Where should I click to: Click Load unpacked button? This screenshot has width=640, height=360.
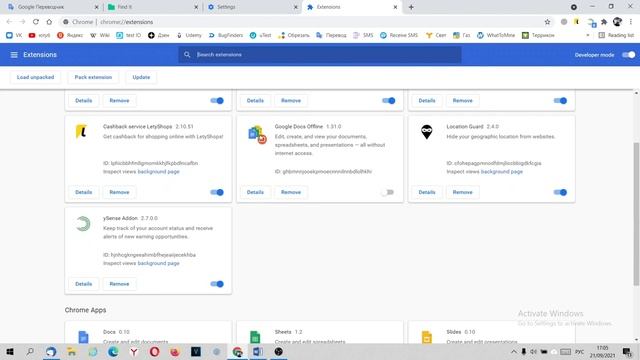36,77
